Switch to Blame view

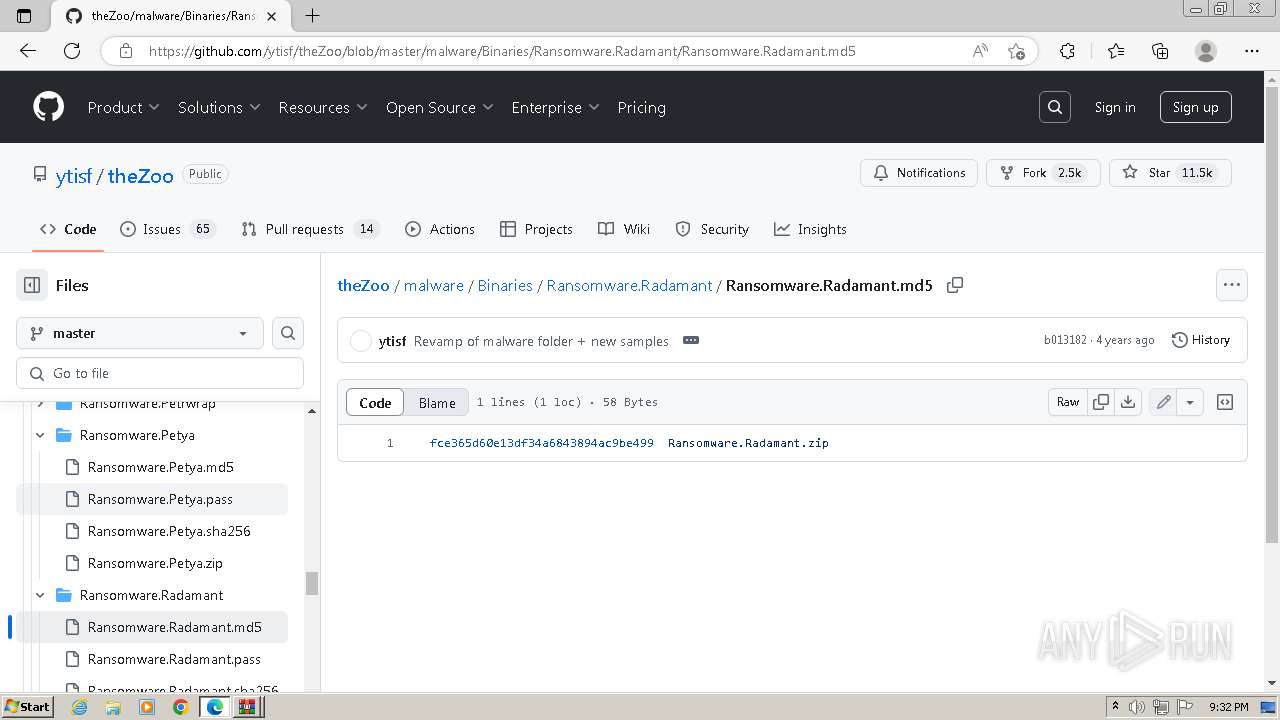[x=437, y=402]
